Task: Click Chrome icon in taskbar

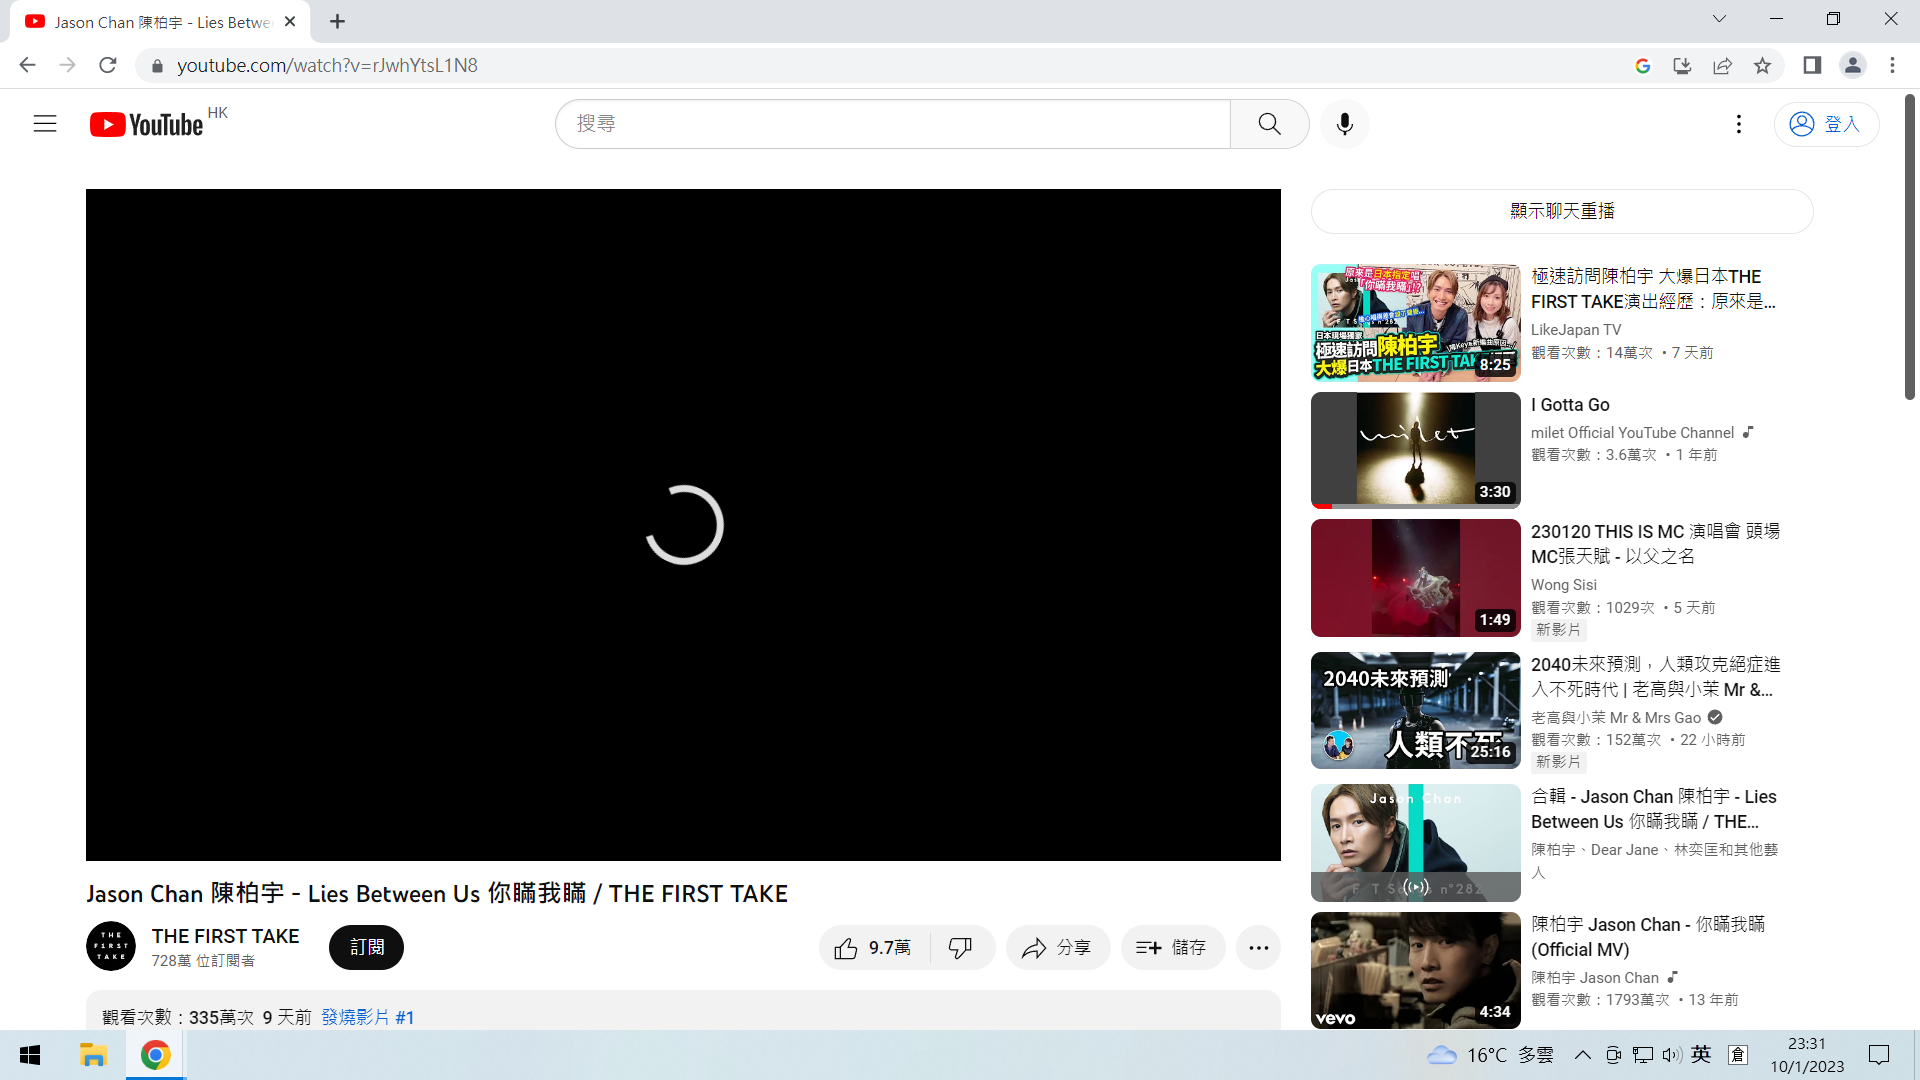Action: tap(155, 1055)
